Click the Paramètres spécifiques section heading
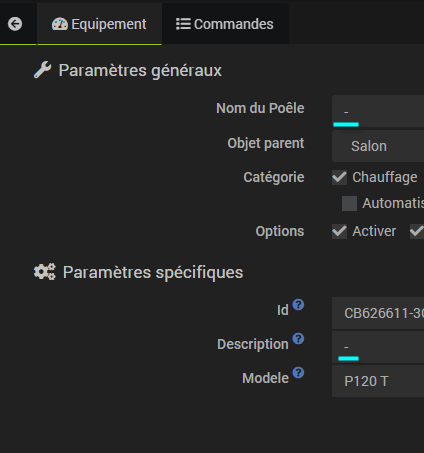424x453 pixels. (x=153, y=272)
